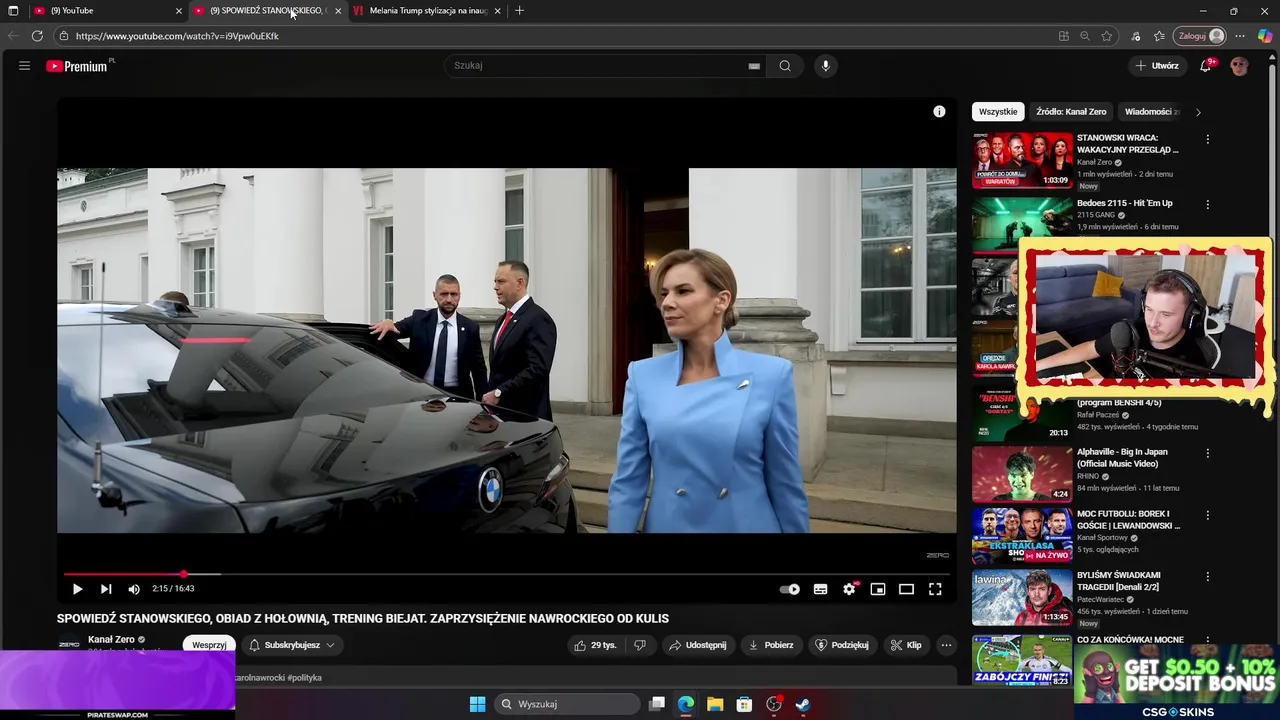Open options for BYLIŚMY ŚWIADKAMI TRAGEDII video
This screenshot has height=720, width=1280.
click(1208, 577)
